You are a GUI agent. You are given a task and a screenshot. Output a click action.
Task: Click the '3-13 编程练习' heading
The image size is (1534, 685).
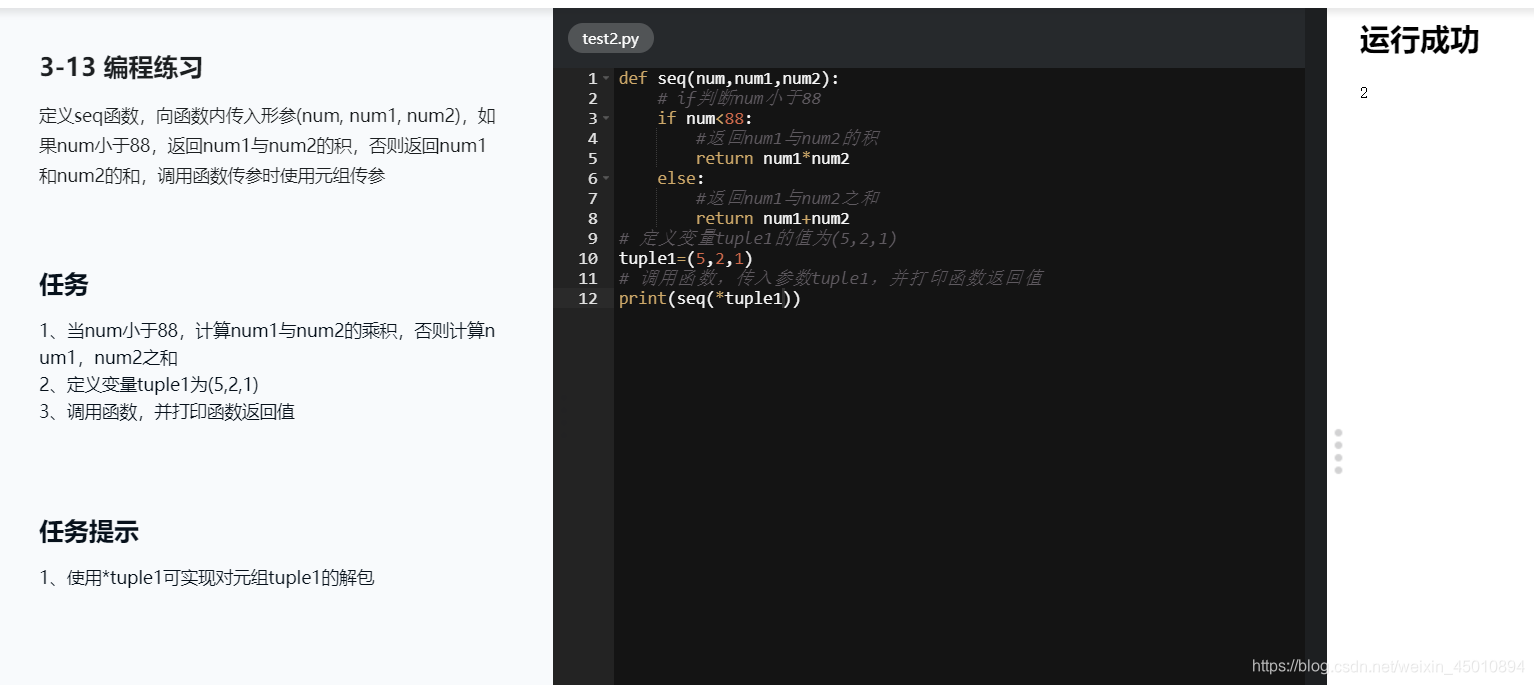click(x=121, y=68)
